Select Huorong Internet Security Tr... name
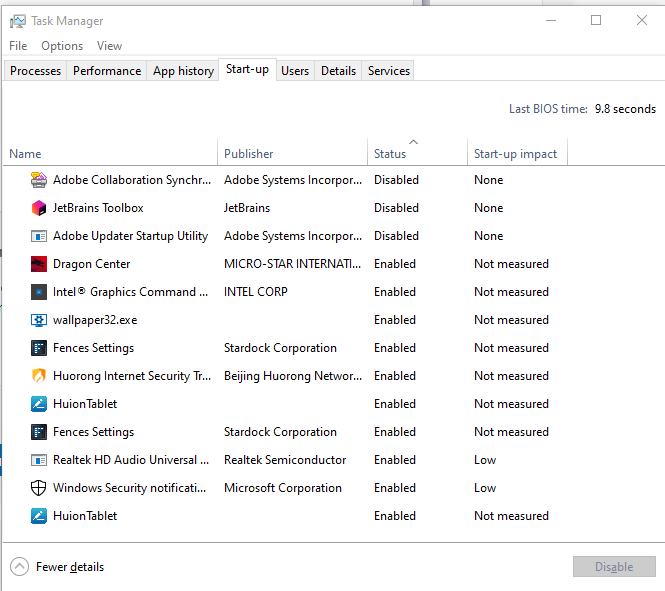 coord(132,376)
